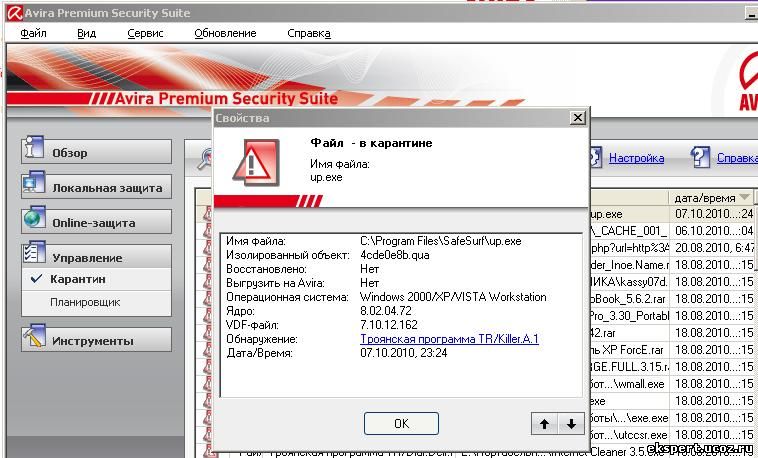Click OK in the Свойства dialog
The height and width of the screenshot is (458, 758).
tap(401, 423)
